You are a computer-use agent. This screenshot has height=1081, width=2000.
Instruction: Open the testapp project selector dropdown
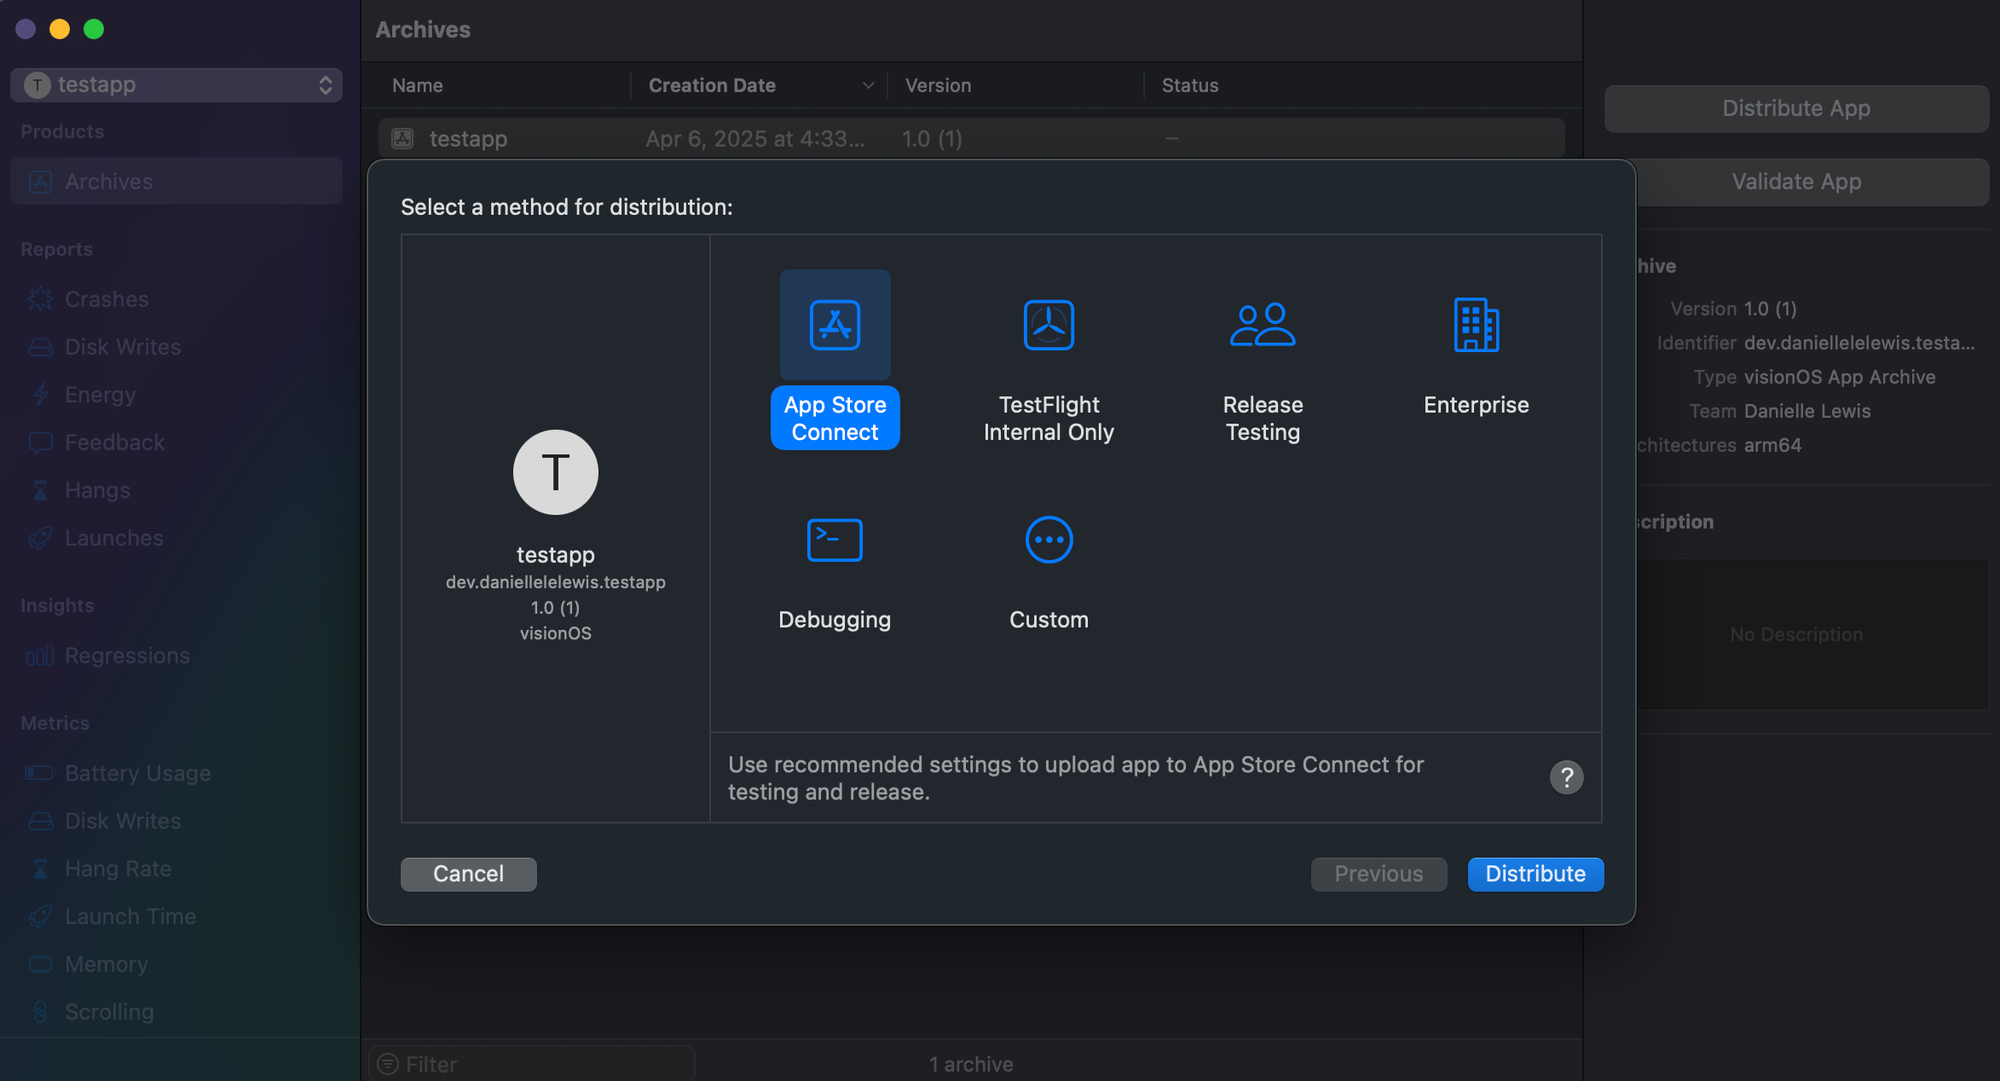[176, 85]
